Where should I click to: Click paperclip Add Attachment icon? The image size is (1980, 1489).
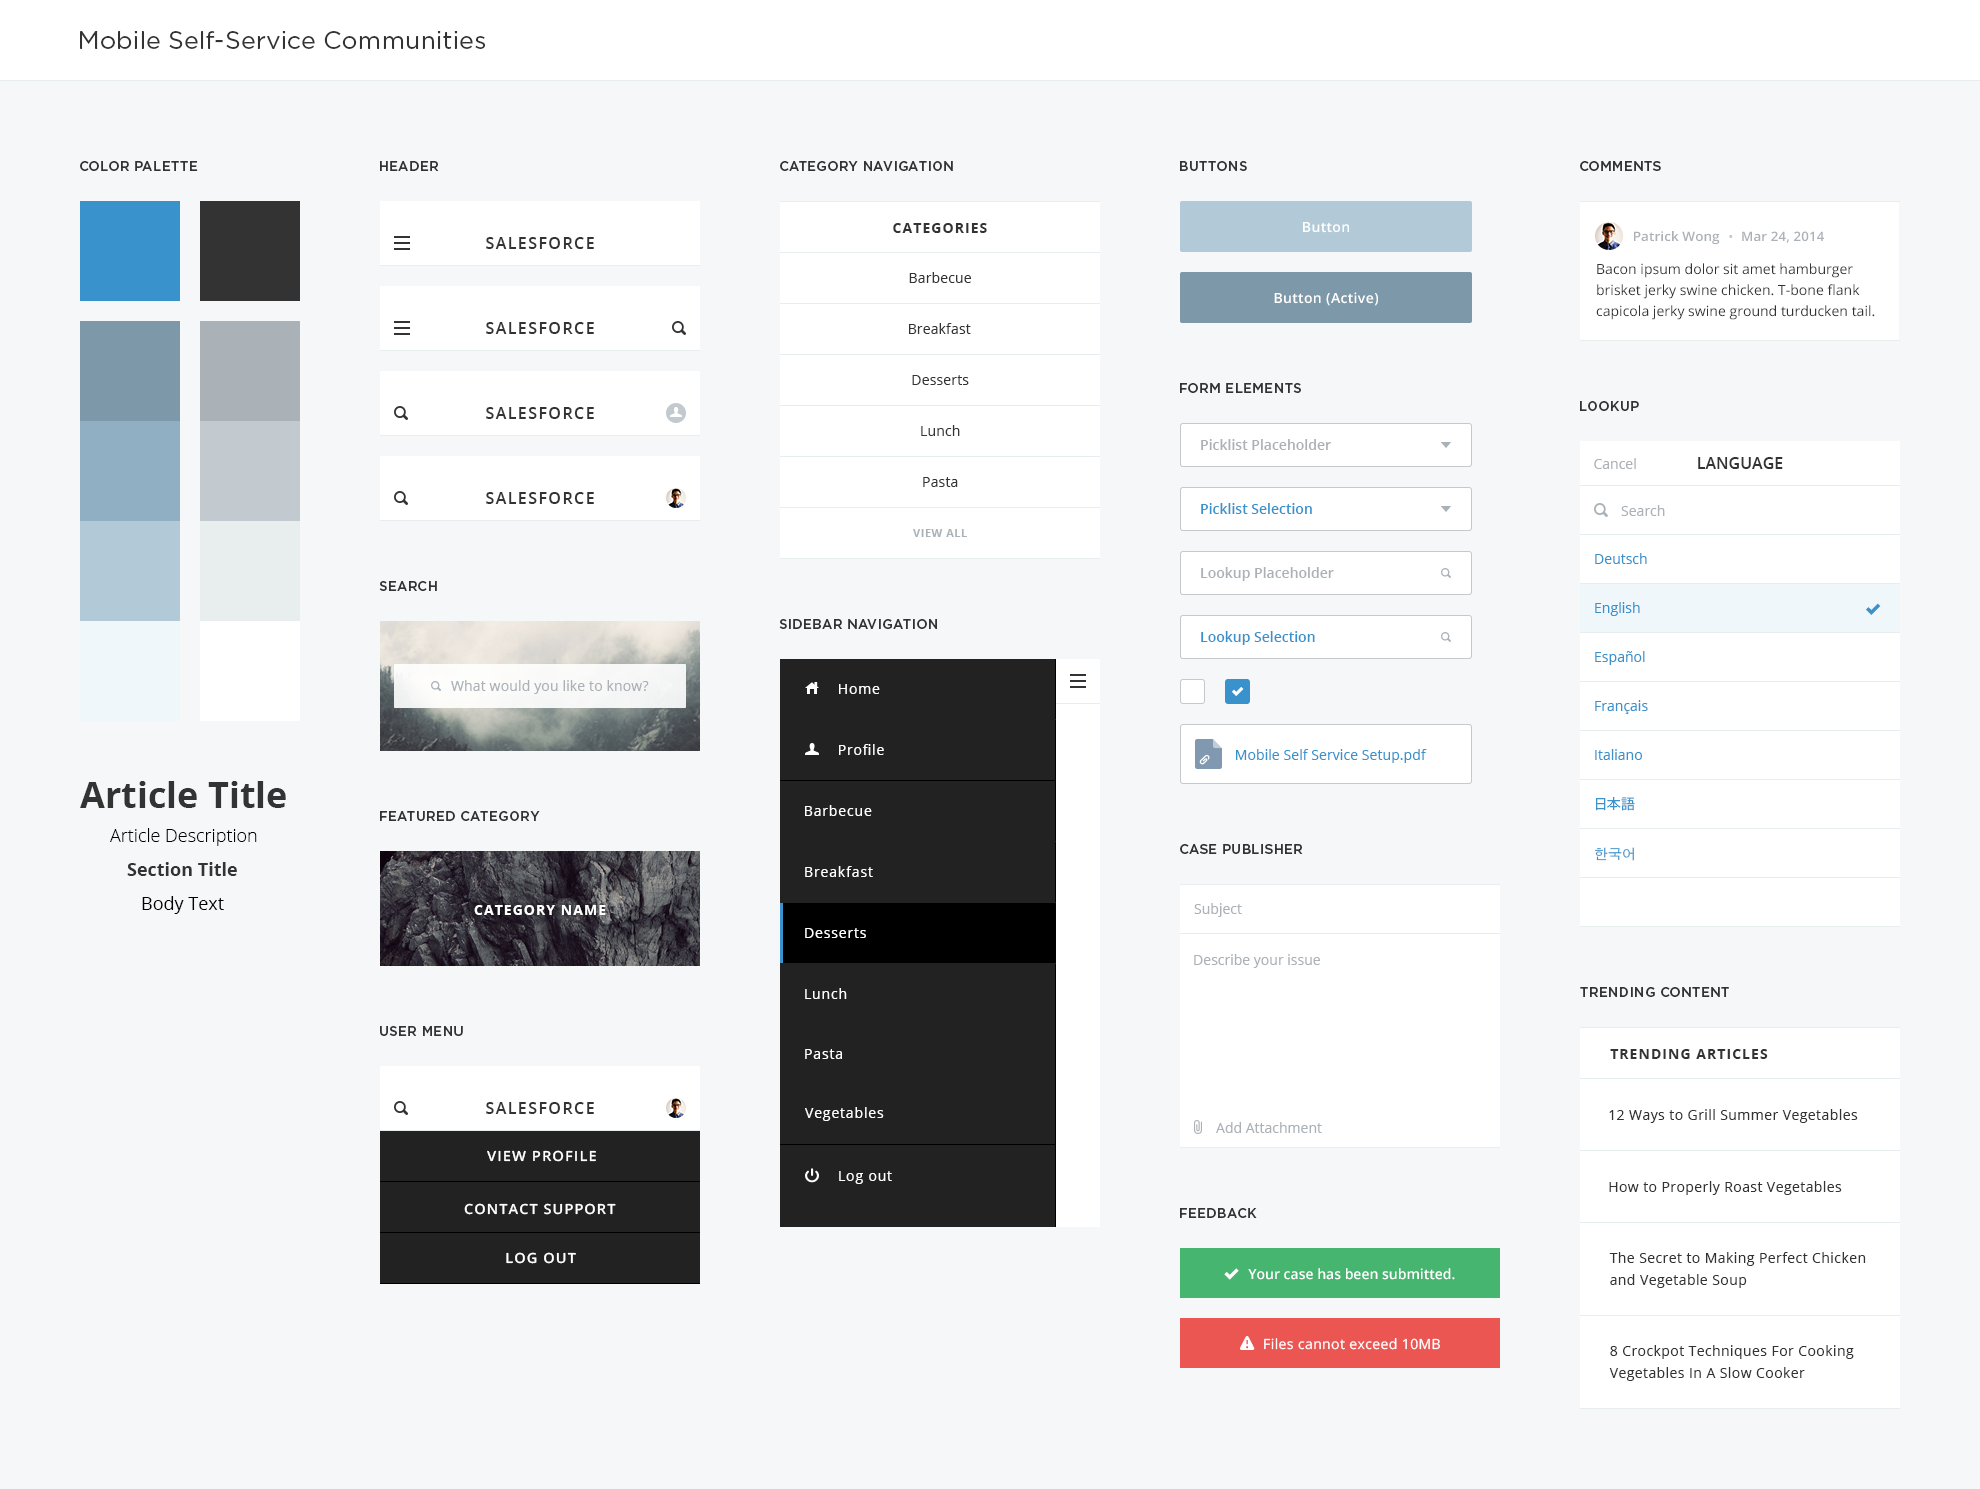pyautogui.click(x=1198, y=1127)
